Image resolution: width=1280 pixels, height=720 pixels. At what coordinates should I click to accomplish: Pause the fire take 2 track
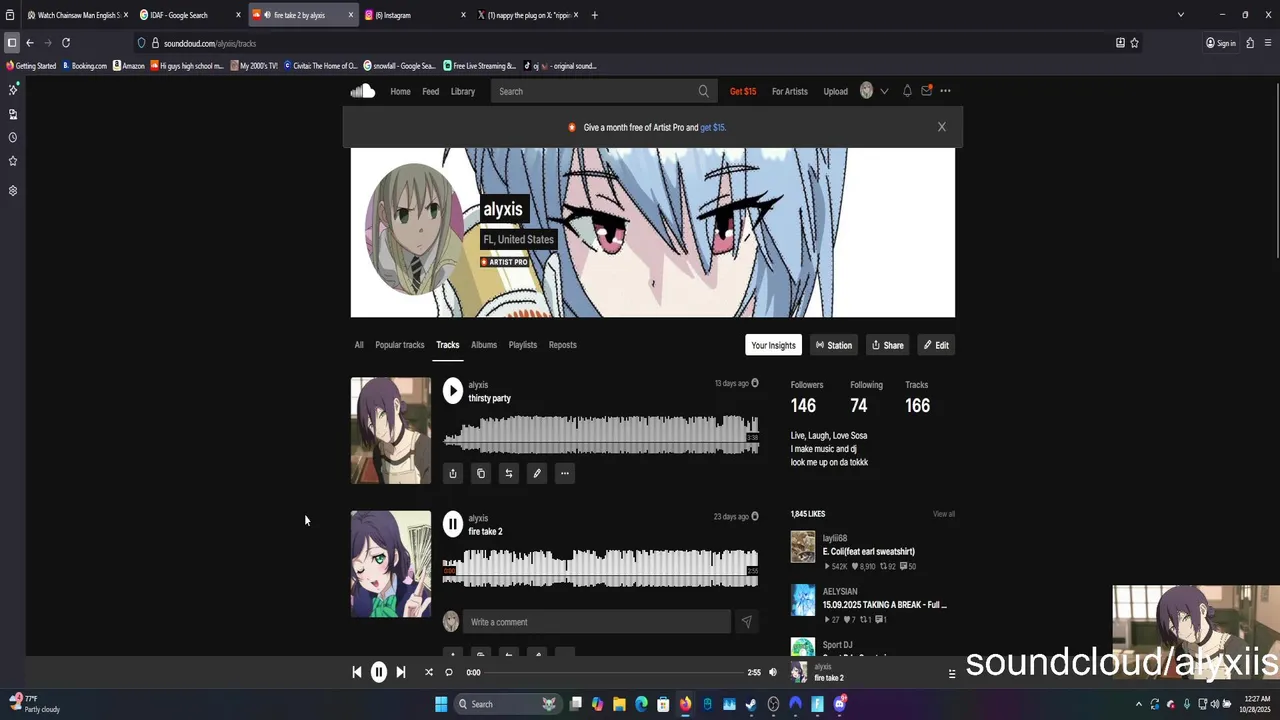point(453,524)
